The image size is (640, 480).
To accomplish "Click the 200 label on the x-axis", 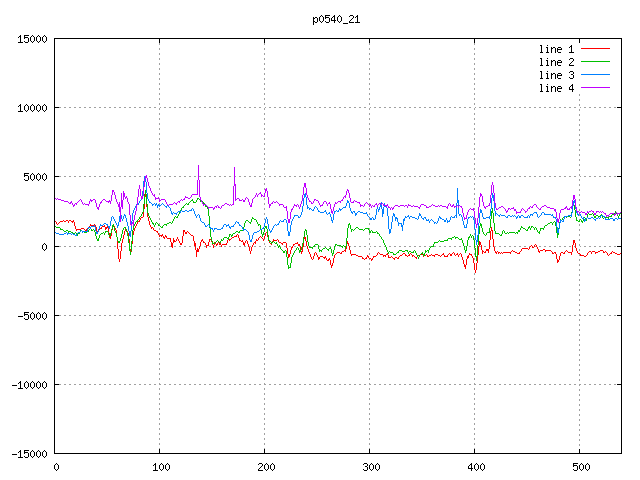I will click(x=265, y=467).
